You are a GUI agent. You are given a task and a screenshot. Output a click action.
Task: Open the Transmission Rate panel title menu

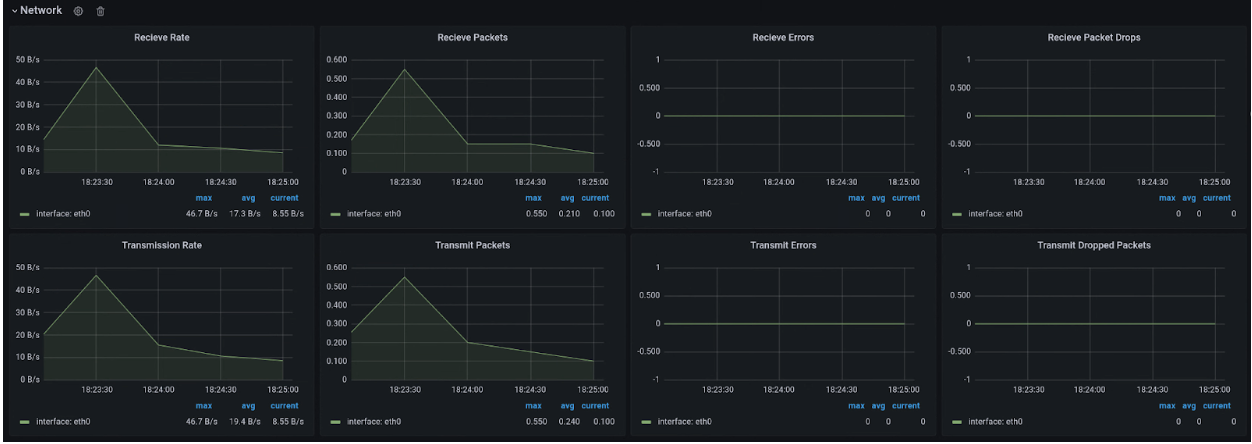pyautogui.click(x=161, y=246)
